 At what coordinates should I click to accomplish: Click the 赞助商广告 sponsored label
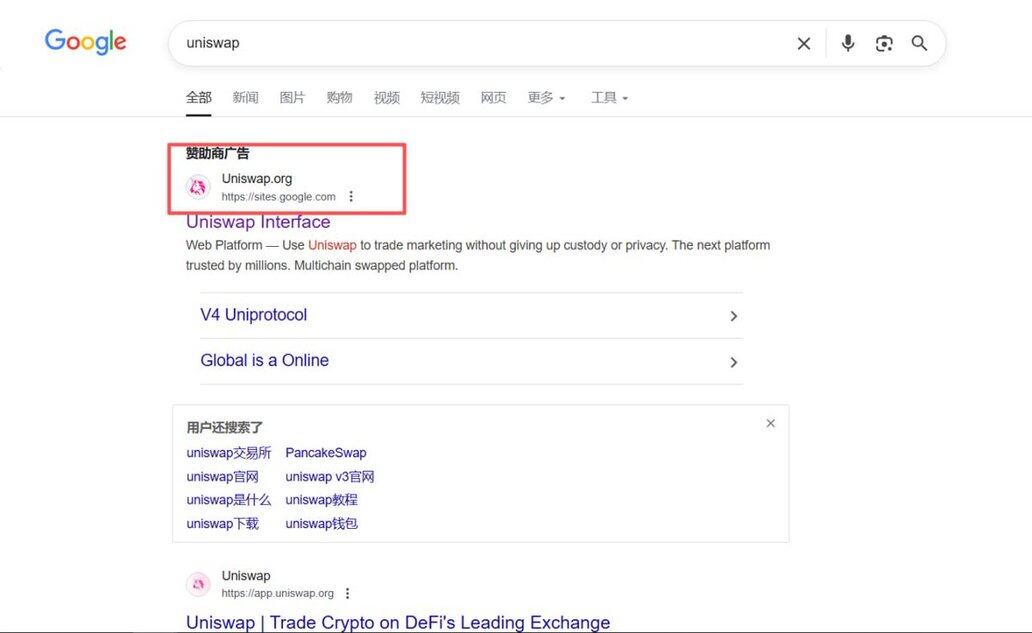(217, 153)
